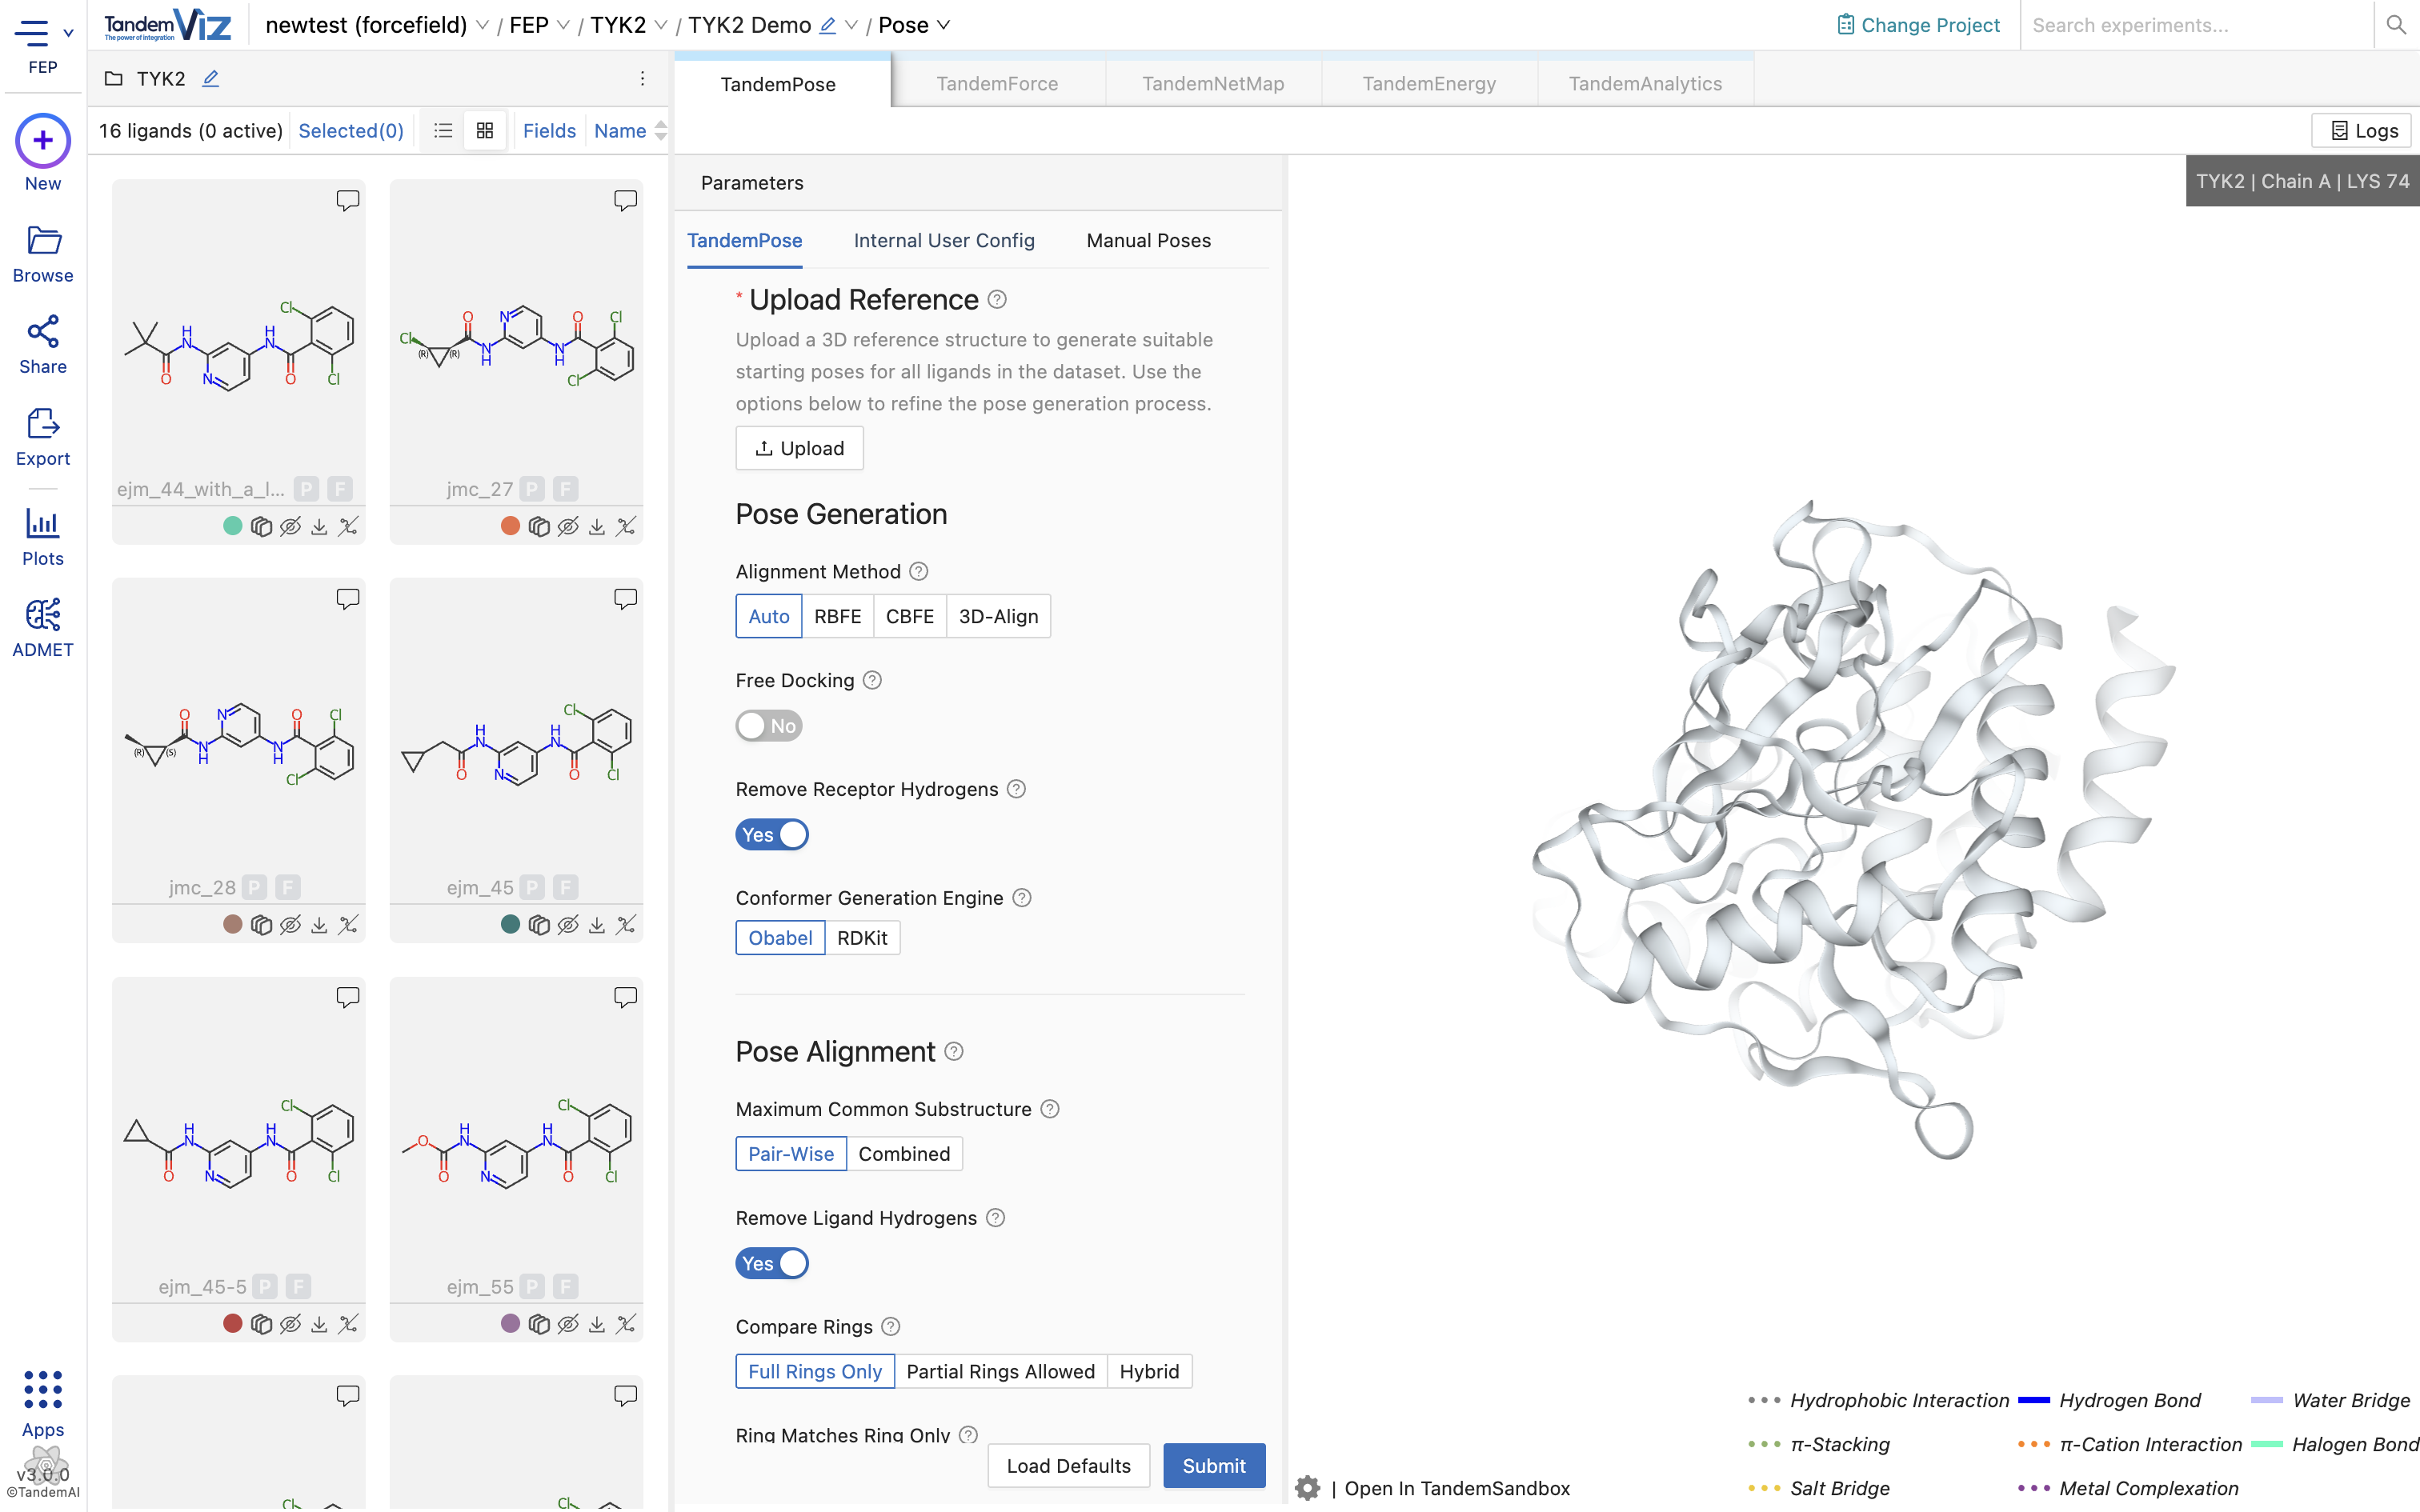Open the ADMET brain icon
Screen dimensions: 2420x1512
coord(43,615)
